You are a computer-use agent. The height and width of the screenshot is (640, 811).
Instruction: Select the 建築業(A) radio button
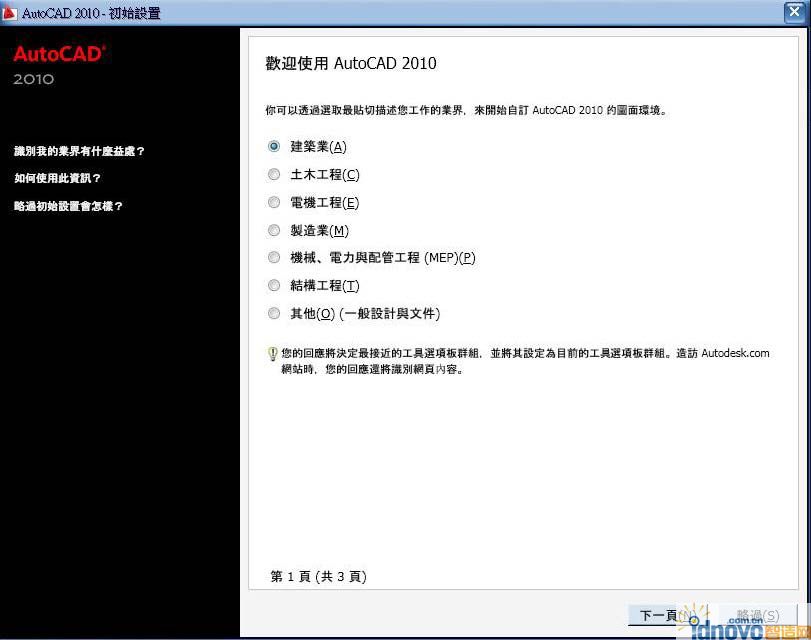(274, 146)
